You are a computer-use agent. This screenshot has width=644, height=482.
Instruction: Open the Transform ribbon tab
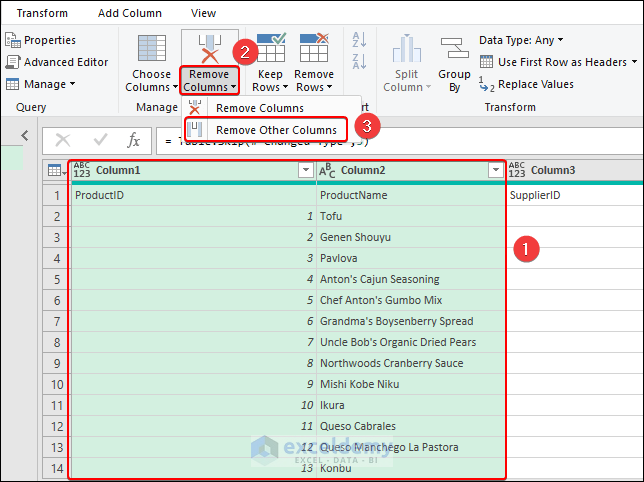[x=42, y=13]
